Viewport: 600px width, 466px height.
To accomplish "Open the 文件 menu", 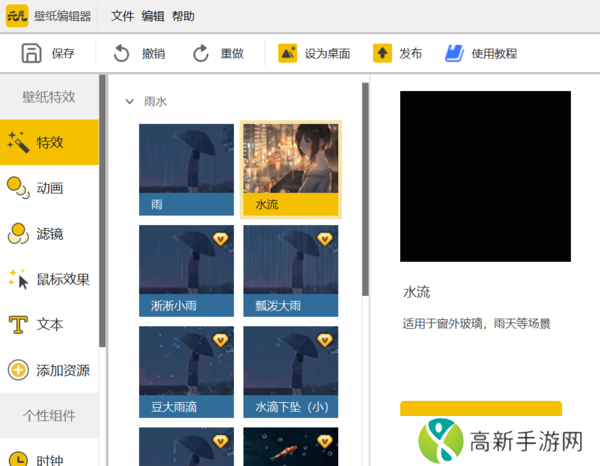I will tap(122, 16).
